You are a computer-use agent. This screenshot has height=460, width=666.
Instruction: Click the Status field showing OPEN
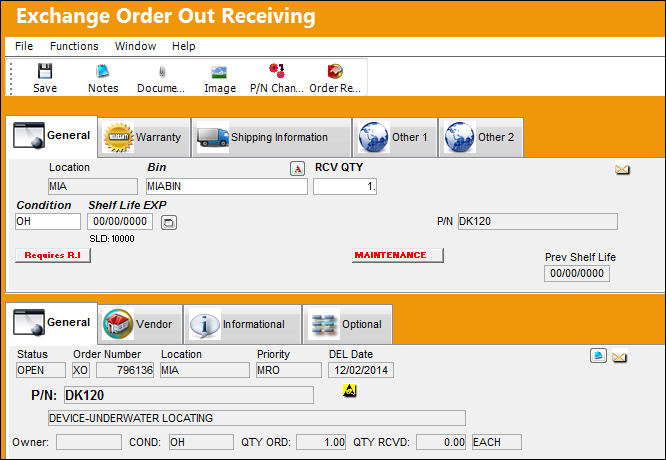point(41,370)
